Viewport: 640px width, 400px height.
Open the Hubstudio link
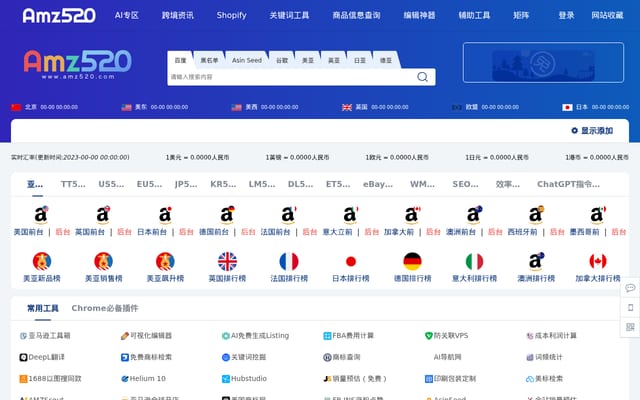pyautogui.click(x=244, y=378)
